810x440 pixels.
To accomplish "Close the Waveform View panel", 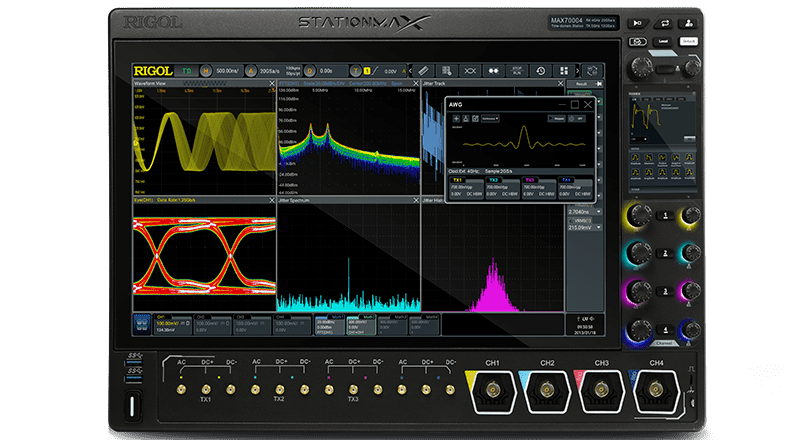I will (x=272, y=83).
